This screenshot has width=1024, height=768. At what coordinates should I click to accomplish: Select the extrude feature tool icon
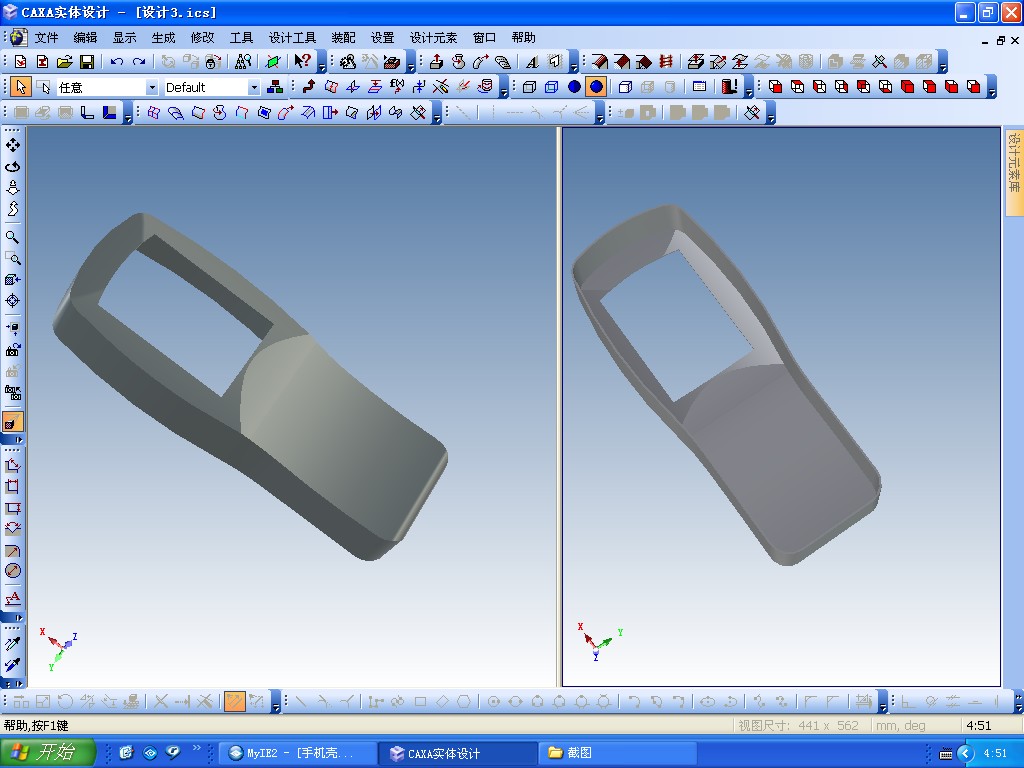point(436,61)
